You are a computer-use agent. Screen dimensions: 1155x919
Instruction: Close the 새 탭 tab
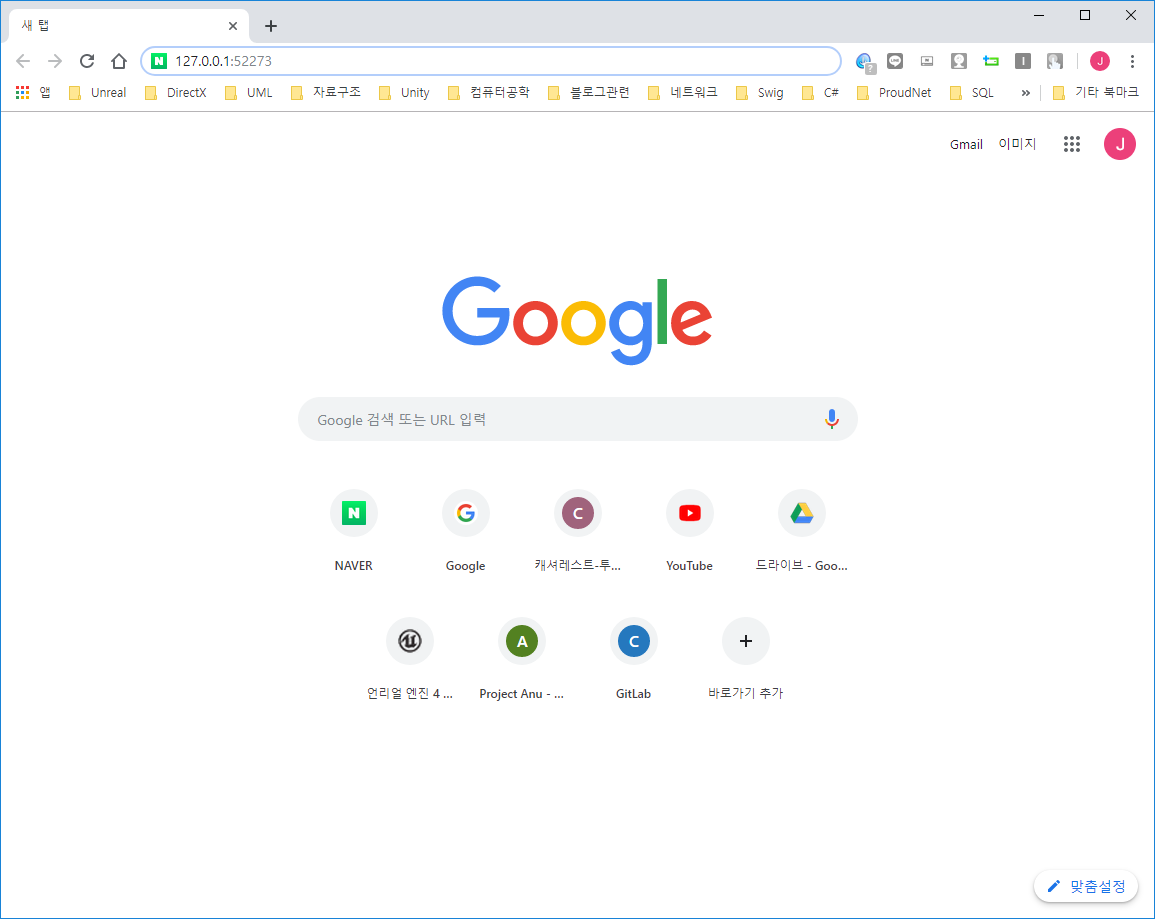tap(233, 26)
